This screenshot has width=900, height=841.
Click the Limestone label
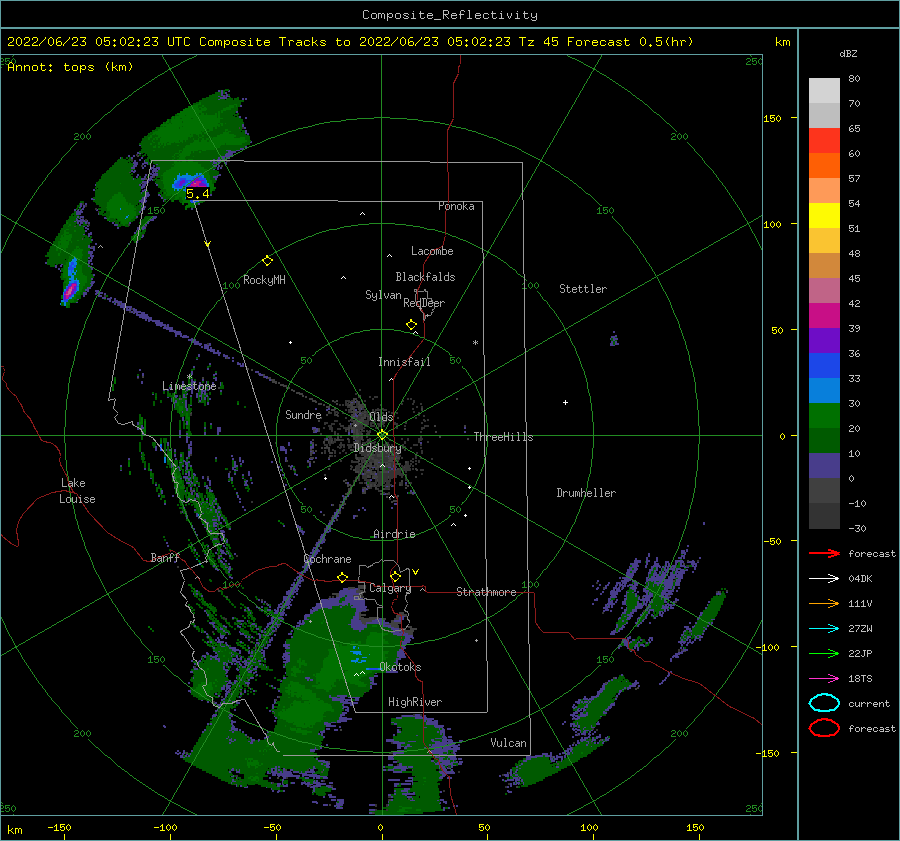tap(189, 386)
